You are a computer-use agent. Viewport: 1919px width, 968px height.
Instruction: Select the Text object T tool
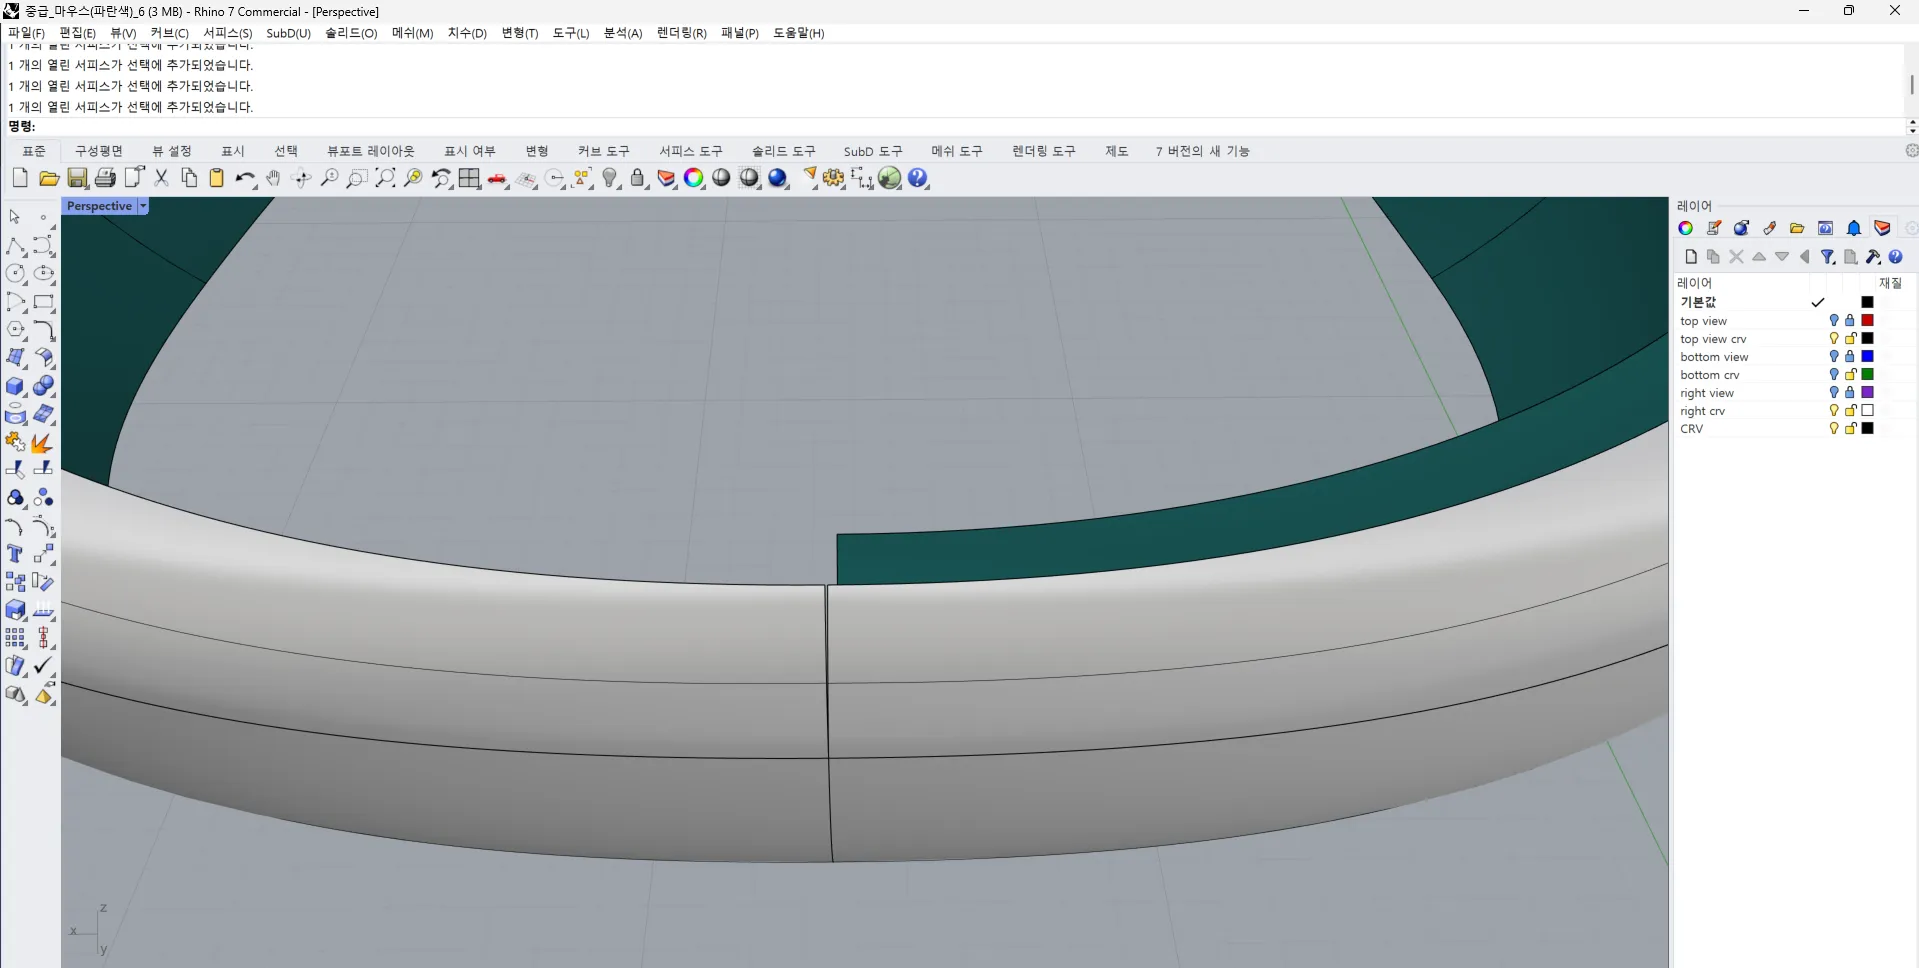16,554
